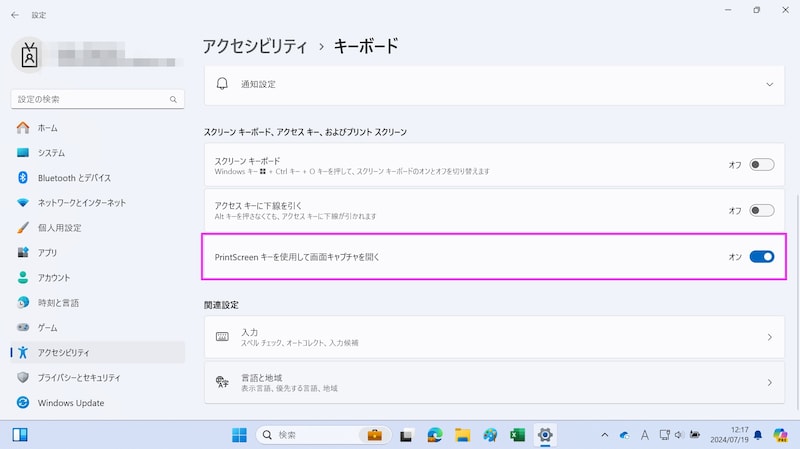800x449 pixels.
Task: Click the IME input mode A indicator
Action: pos(645,435)
